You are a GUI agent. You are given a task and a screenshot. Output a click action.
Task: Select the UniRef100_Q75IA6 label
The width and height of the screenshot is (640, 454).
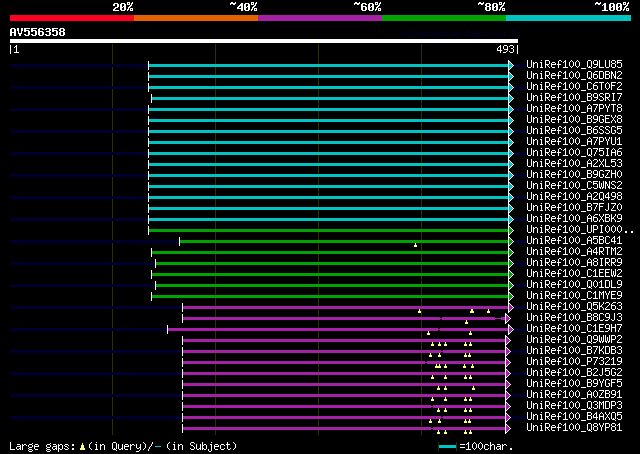tap(574, 153)
